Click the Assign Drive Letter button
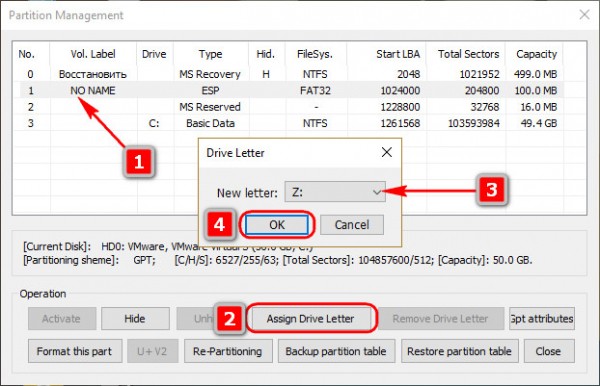Screen dimensions: 600x386 click(310, 318)
